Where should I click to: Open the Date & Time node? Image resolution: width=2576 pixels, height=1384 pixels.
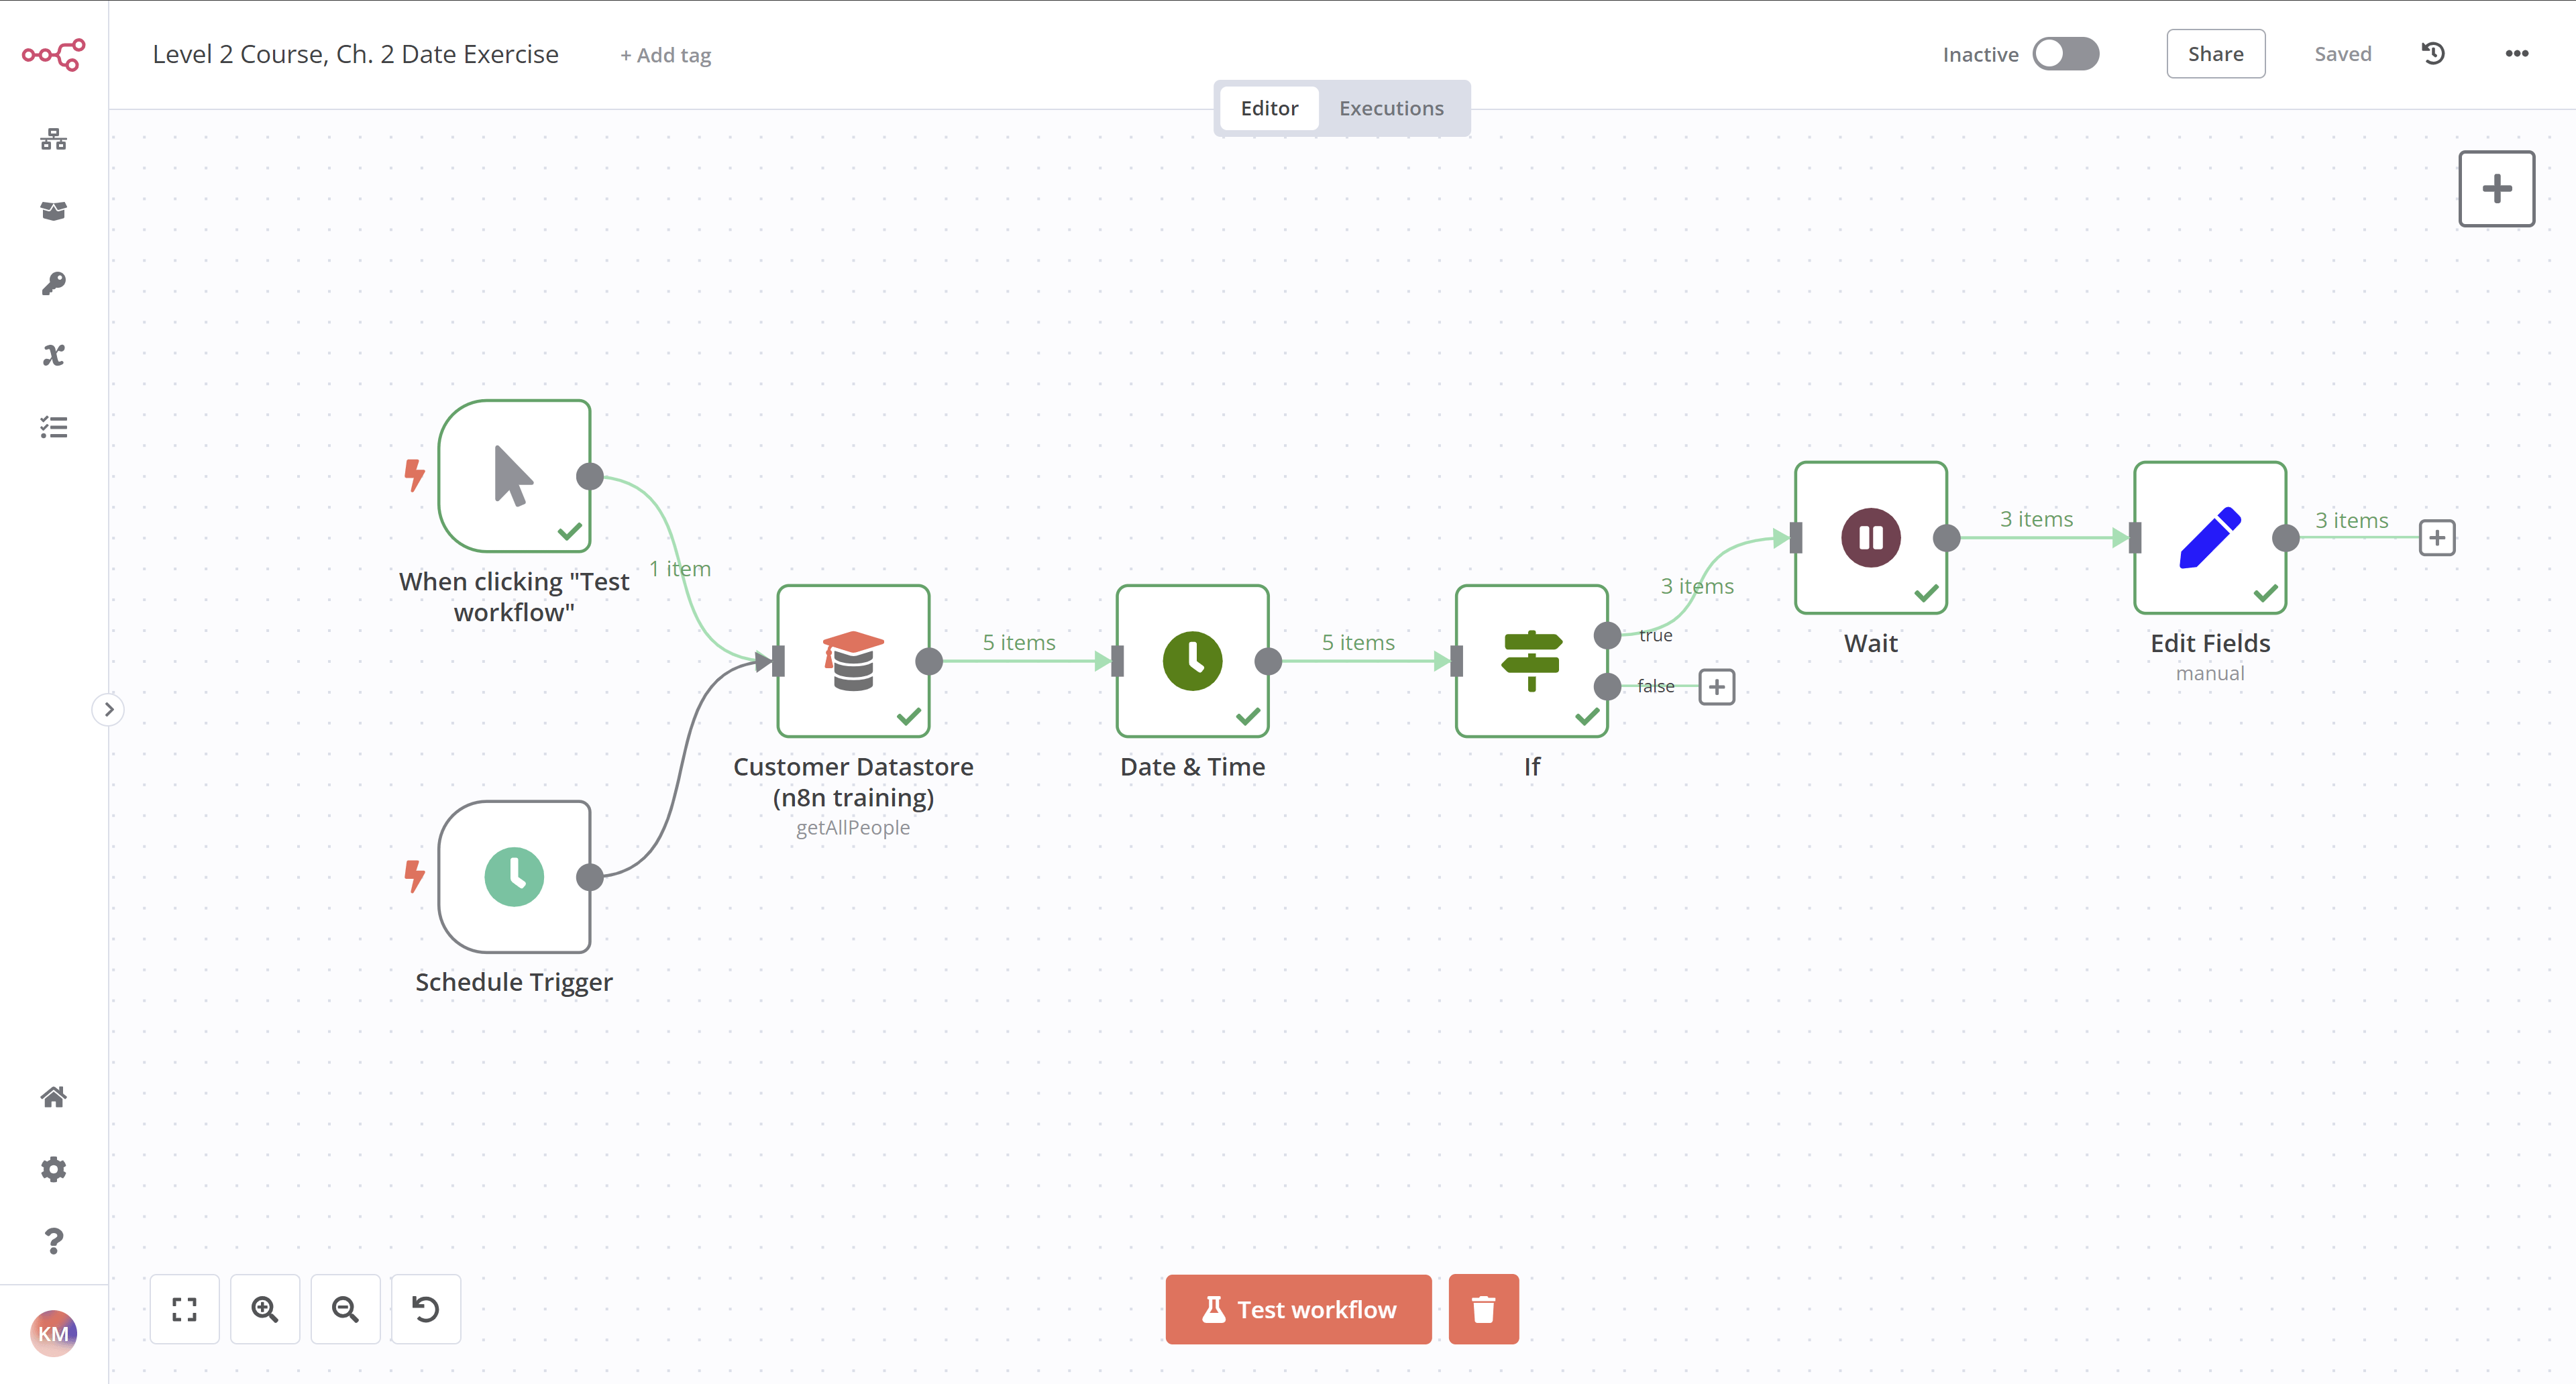(1192, 660)
